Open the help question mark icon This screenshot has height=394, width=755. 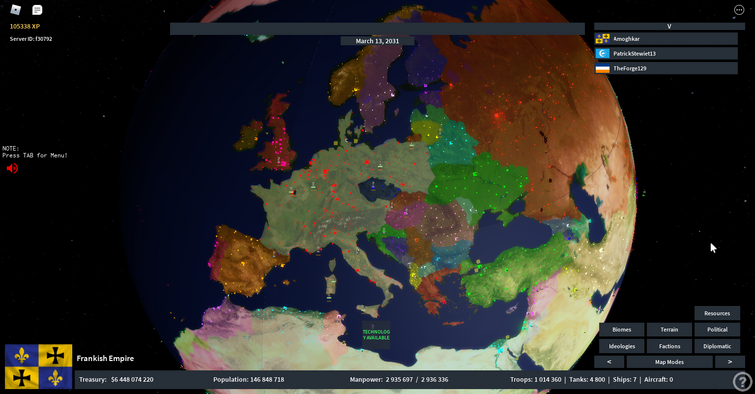coord(742,381)
